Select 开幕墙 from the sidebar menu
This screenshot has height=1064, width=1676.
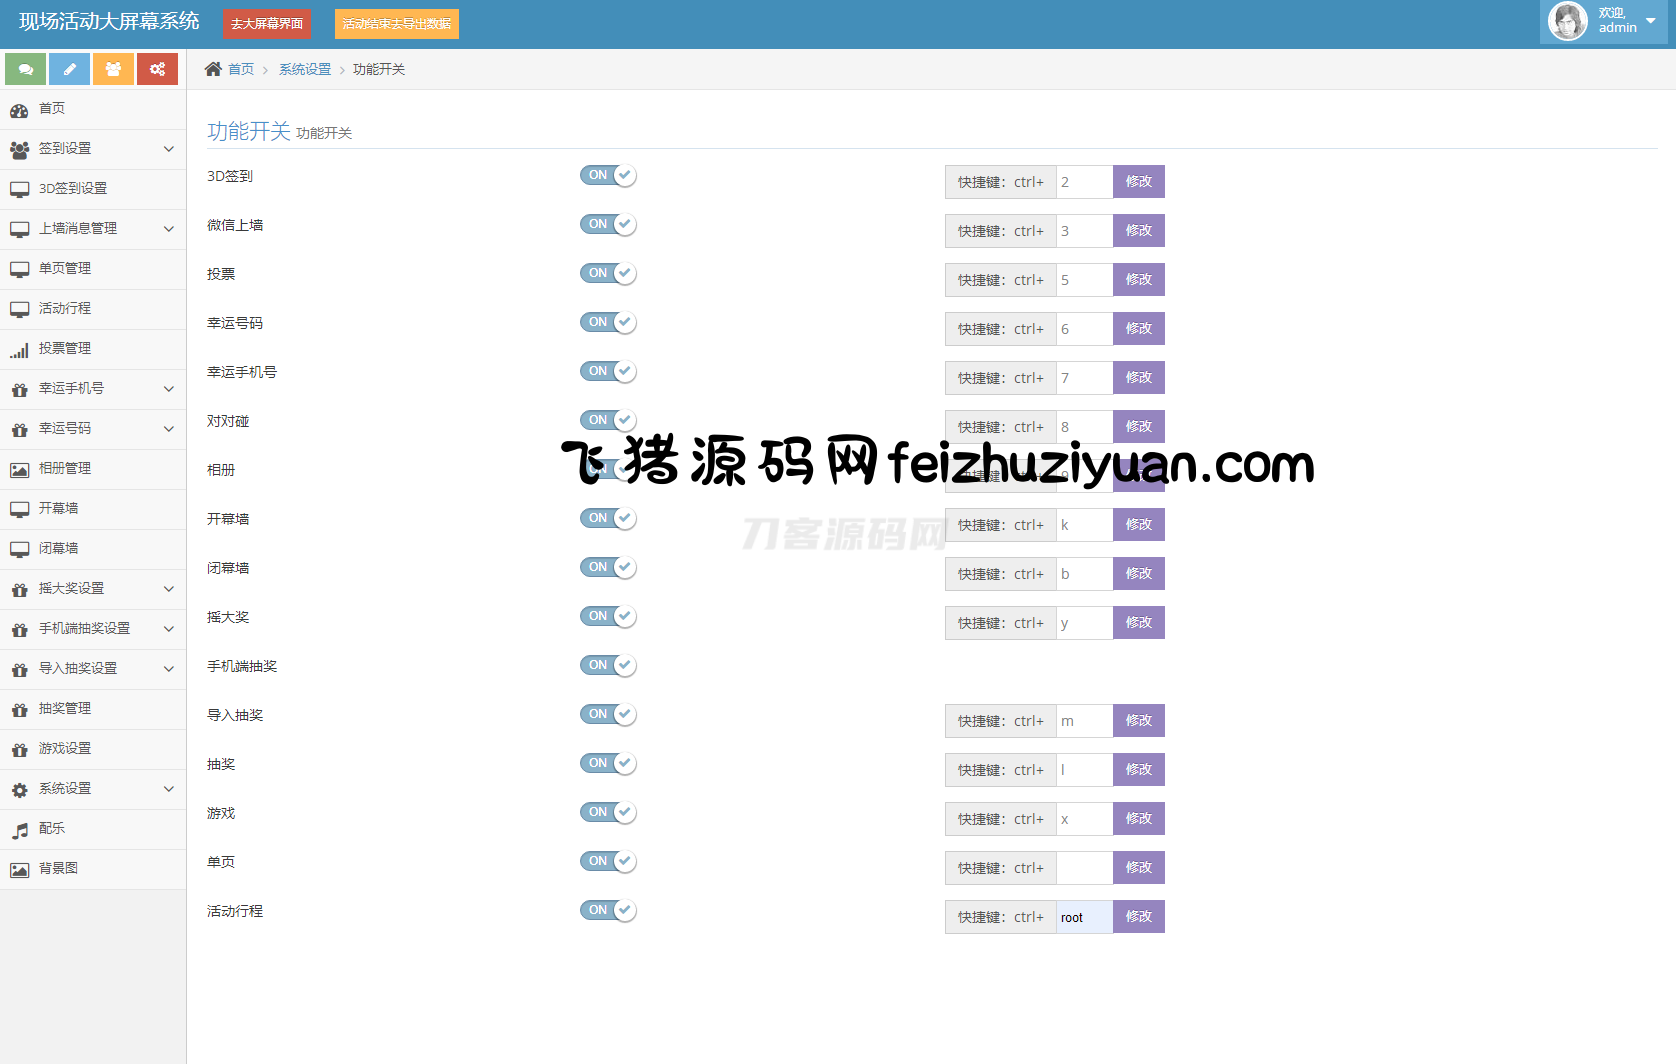pos(58,509)
